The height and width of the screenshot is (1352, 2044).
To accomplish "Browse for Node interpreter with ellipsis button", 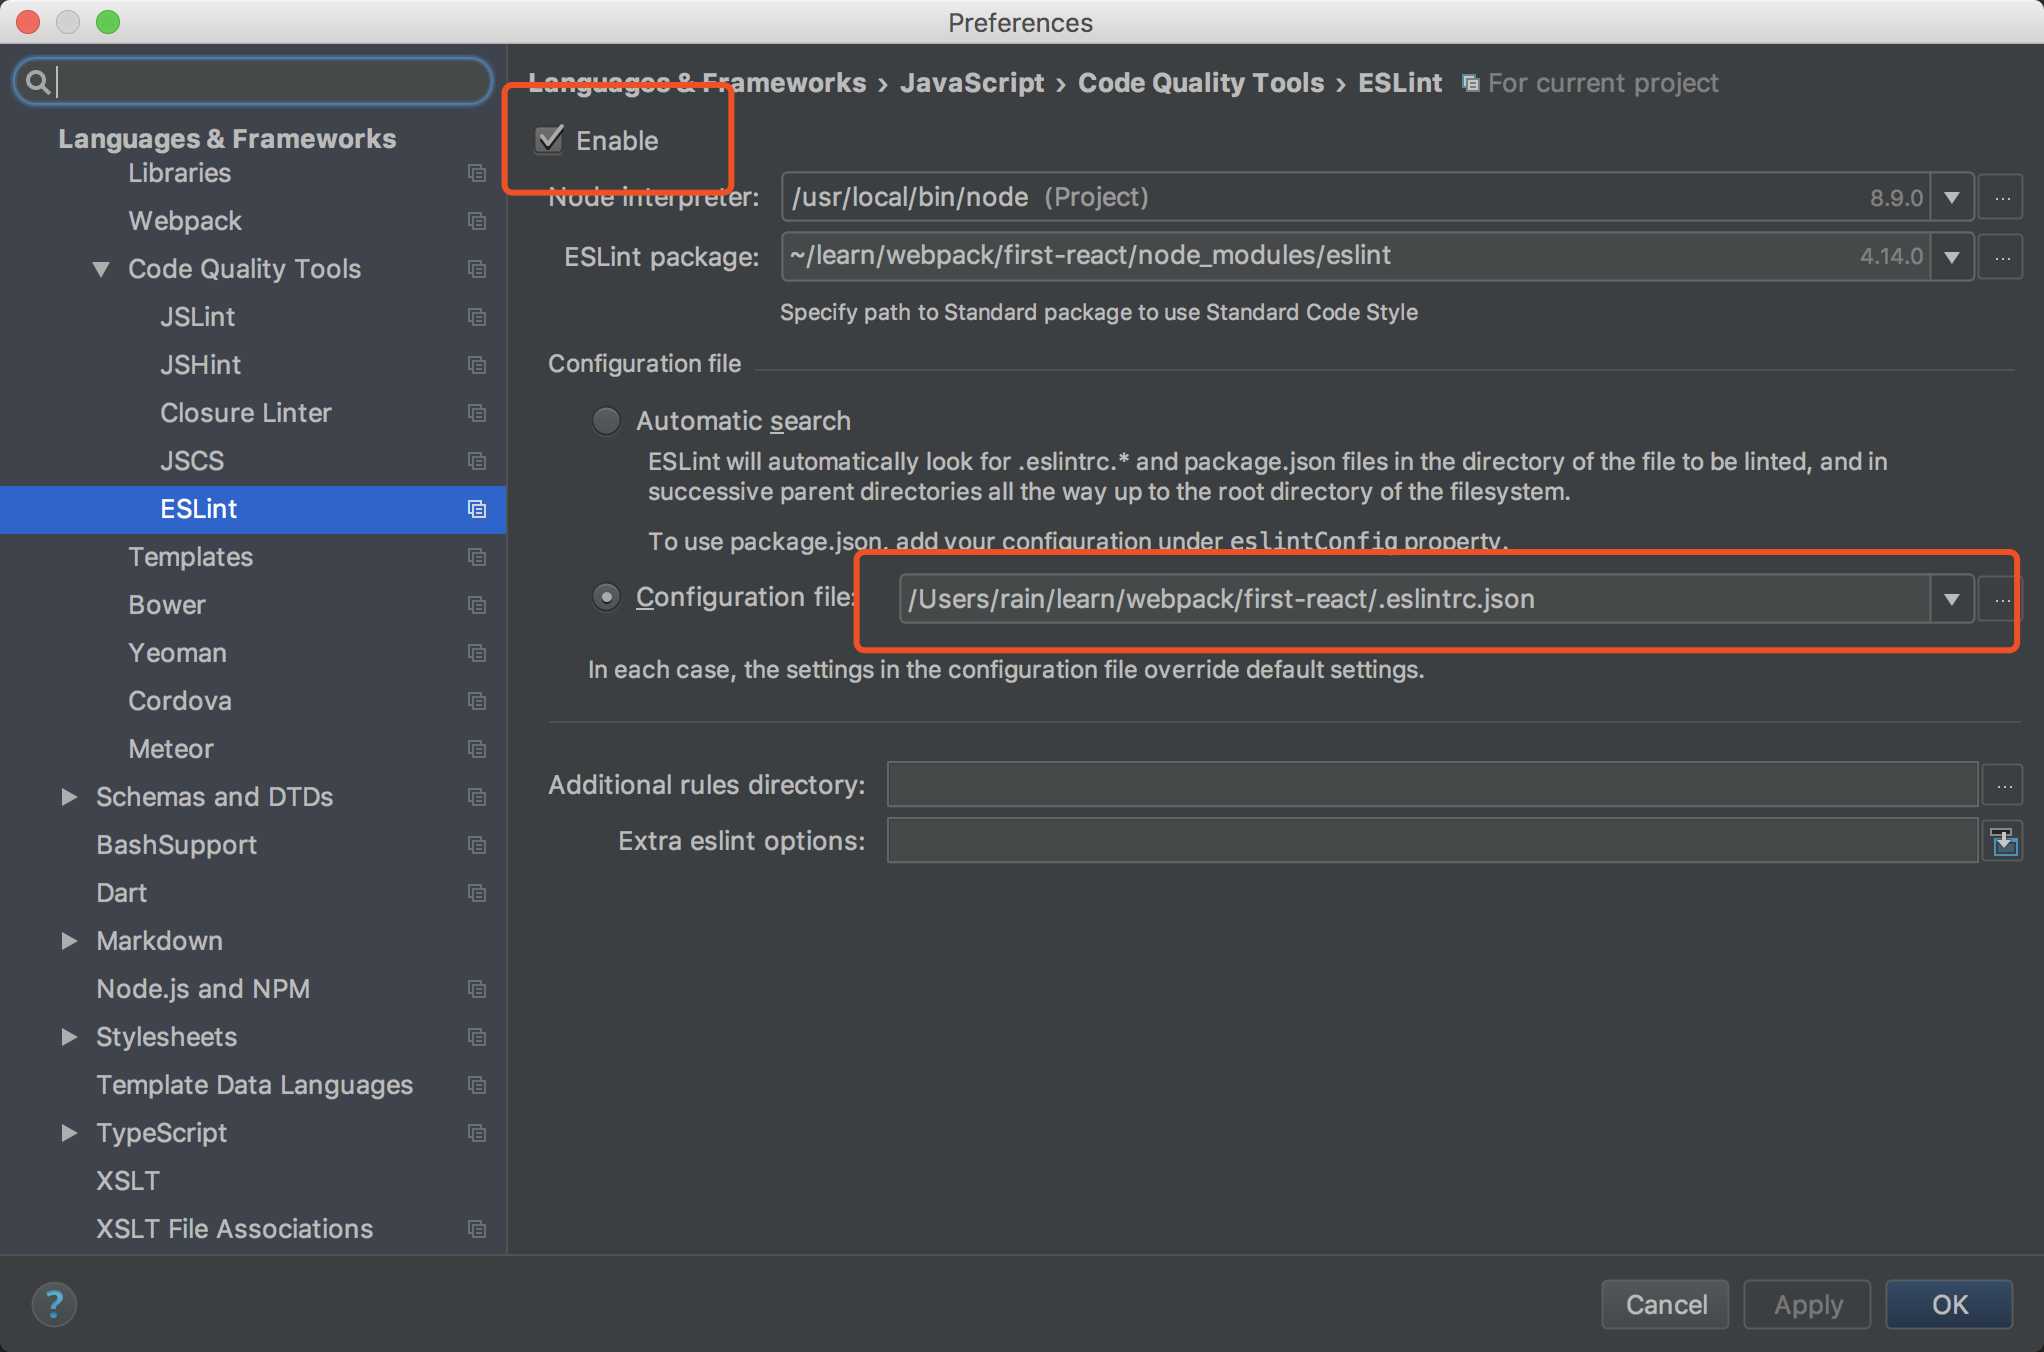I will (2002, 197).
